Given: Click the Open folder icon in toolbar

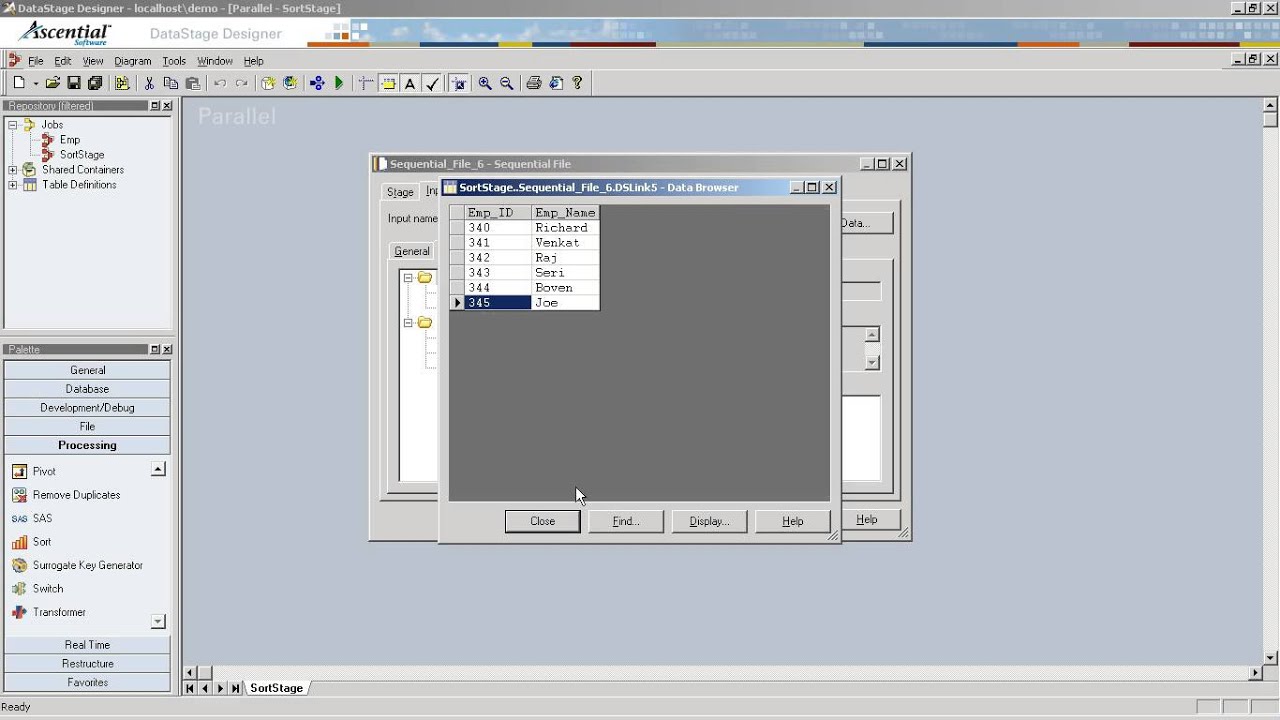Looking at the screenshot, I should click(52, 83).
